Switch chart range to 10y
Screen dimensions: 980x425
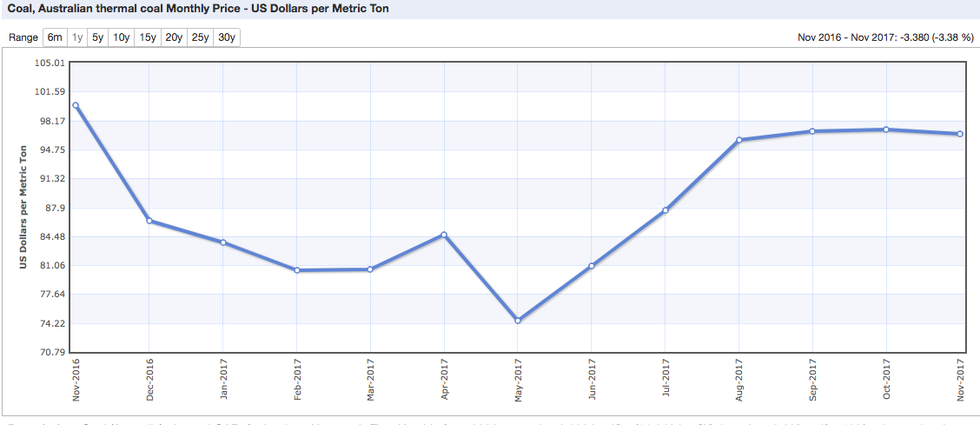tap(121, 38)
